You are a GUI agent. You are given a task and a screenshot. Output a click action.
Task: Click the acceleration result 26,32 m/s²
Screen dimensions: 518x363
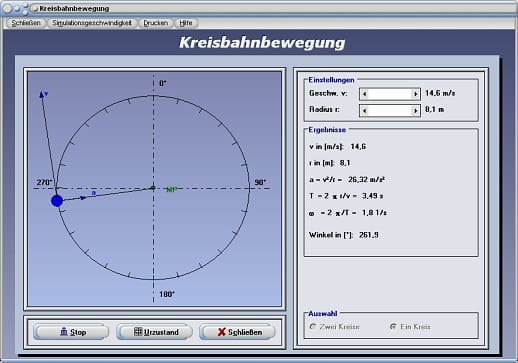tap(366, 179)
